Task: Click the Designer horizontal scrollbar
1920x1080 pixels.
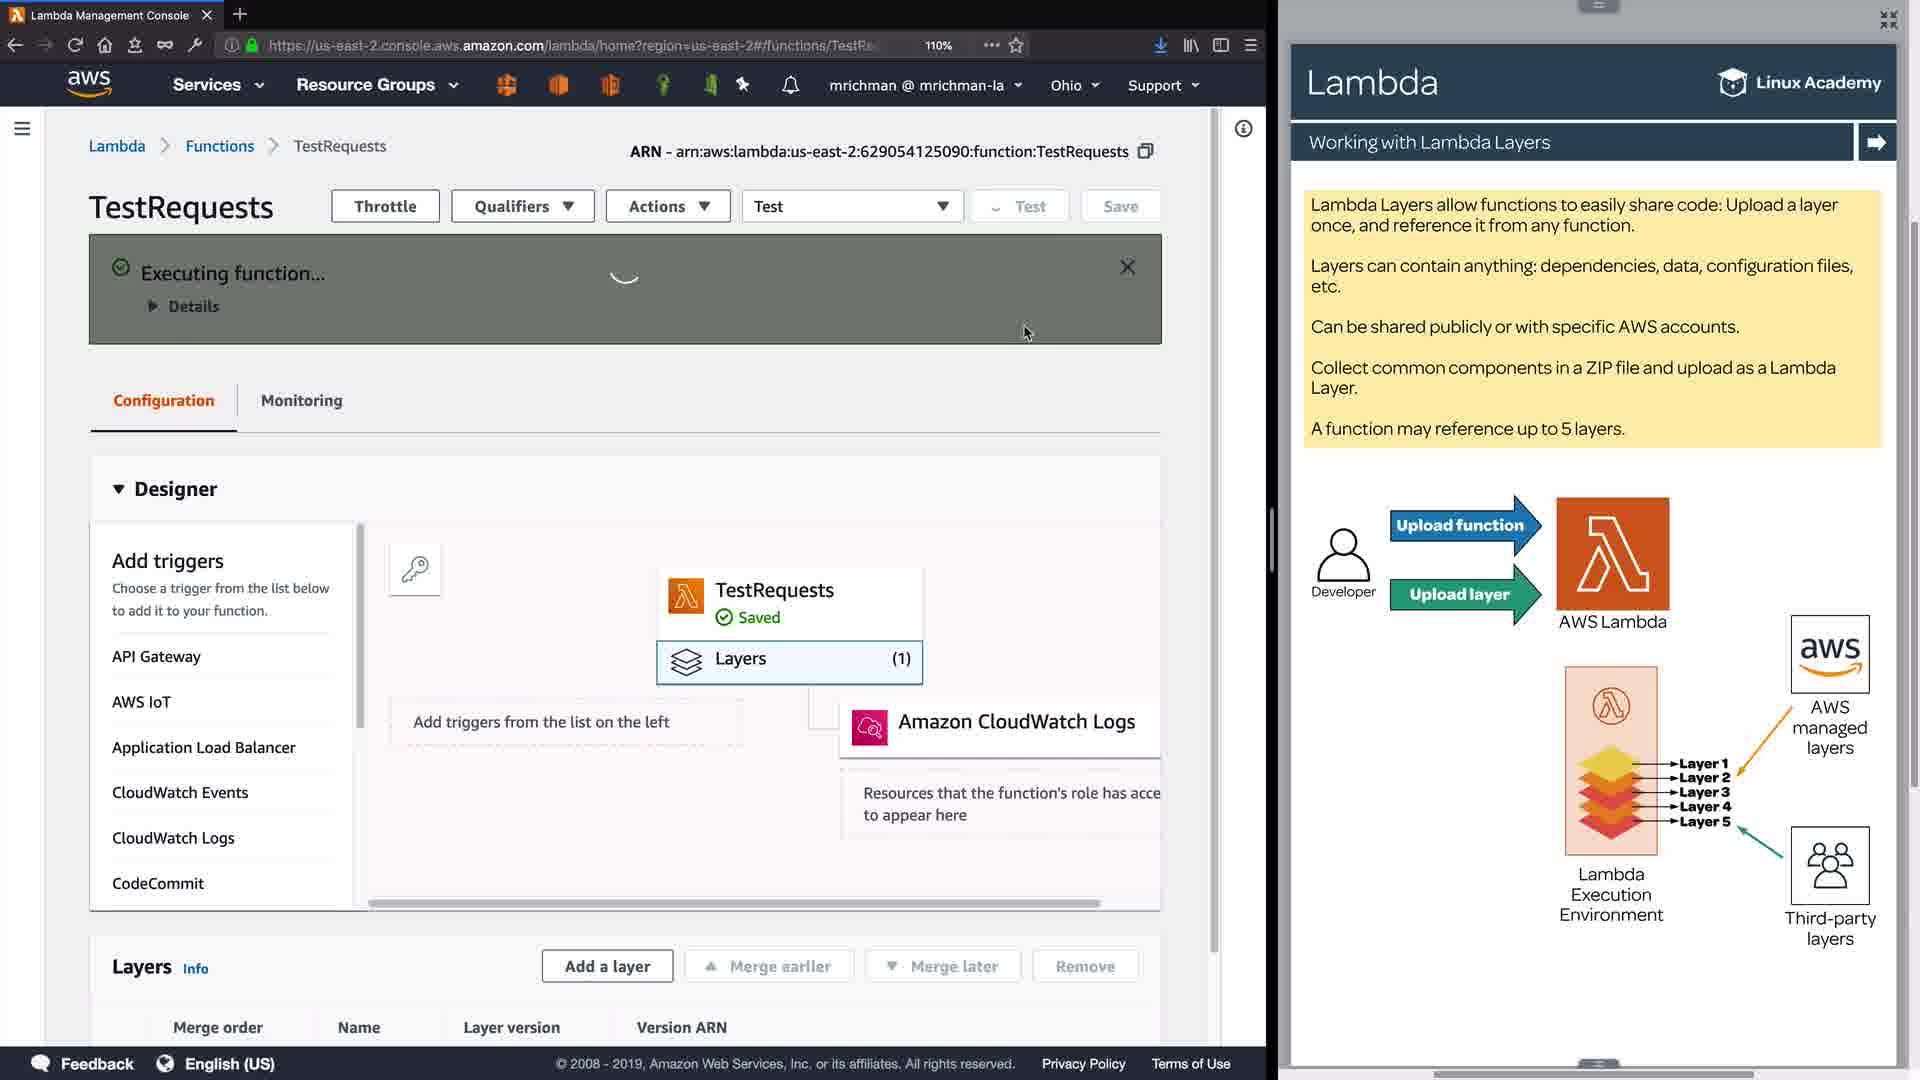Action: tap(734, 903)
